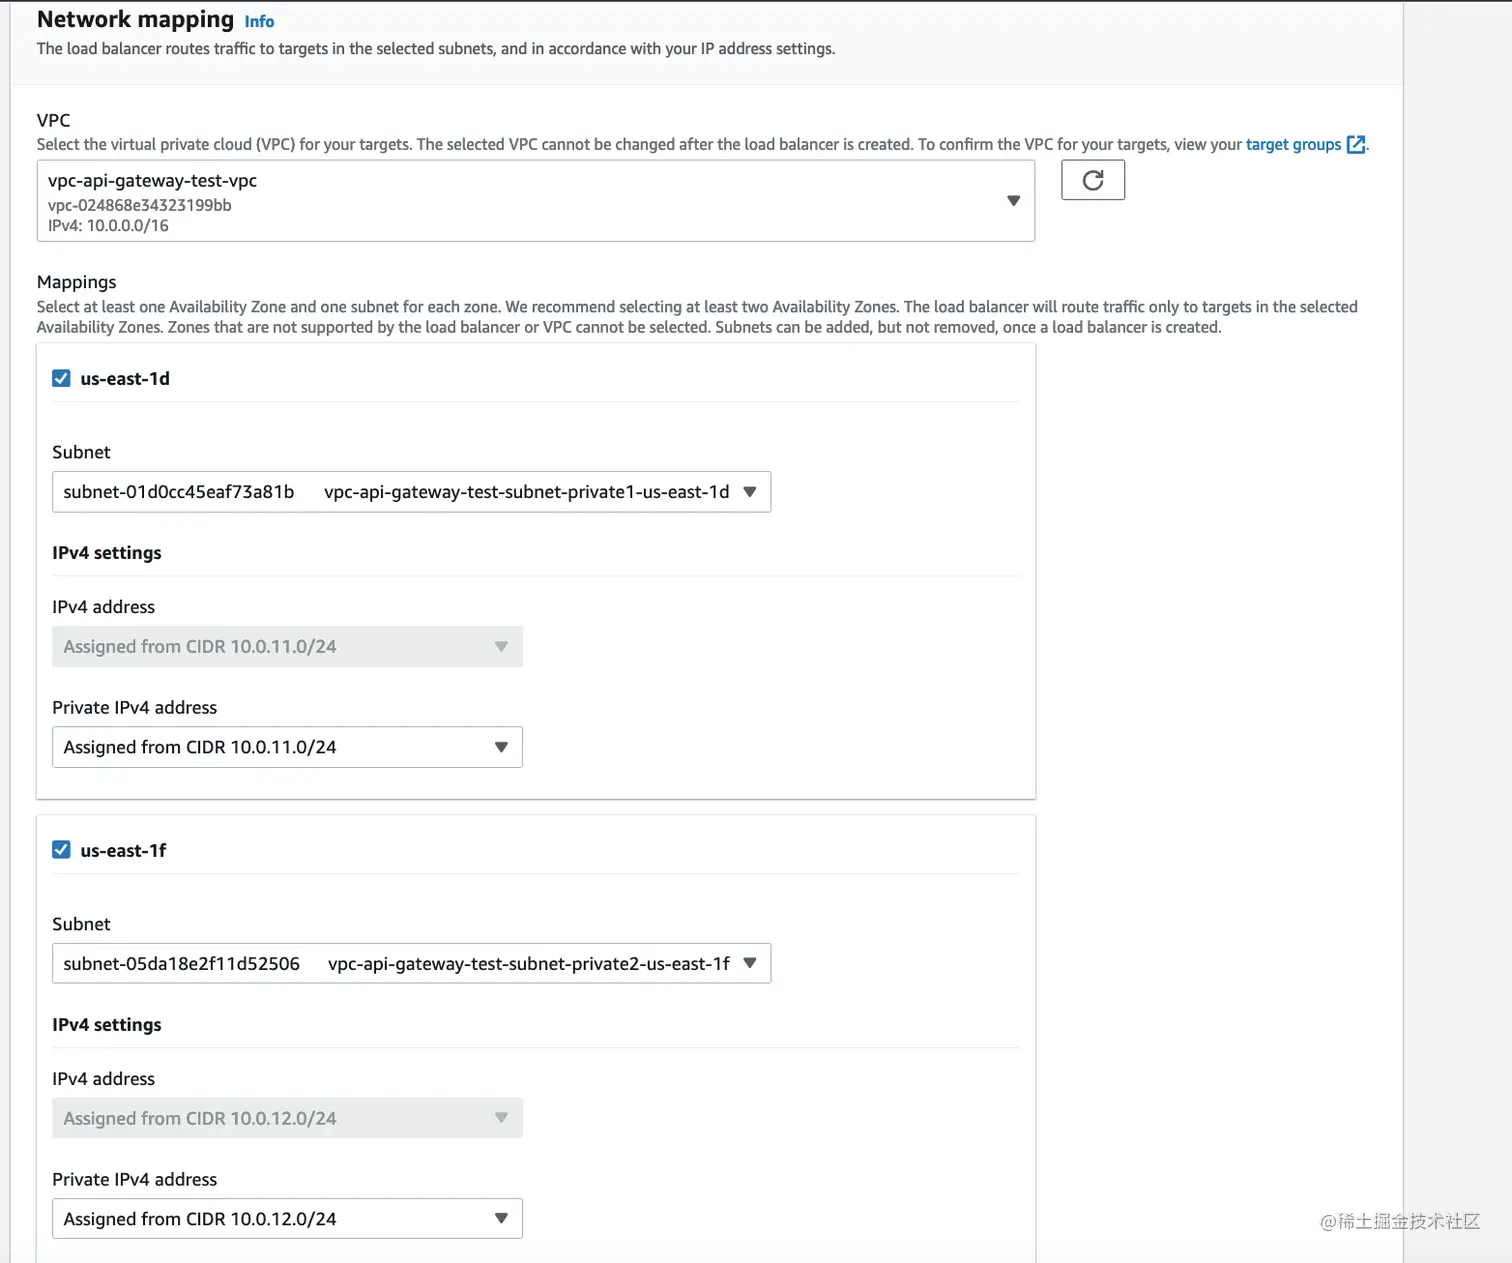This screenshot has width=1512, height=1263.
Task: Open the target groups hyperlink
Action: pyautogui.click(x=1292, y=144)
